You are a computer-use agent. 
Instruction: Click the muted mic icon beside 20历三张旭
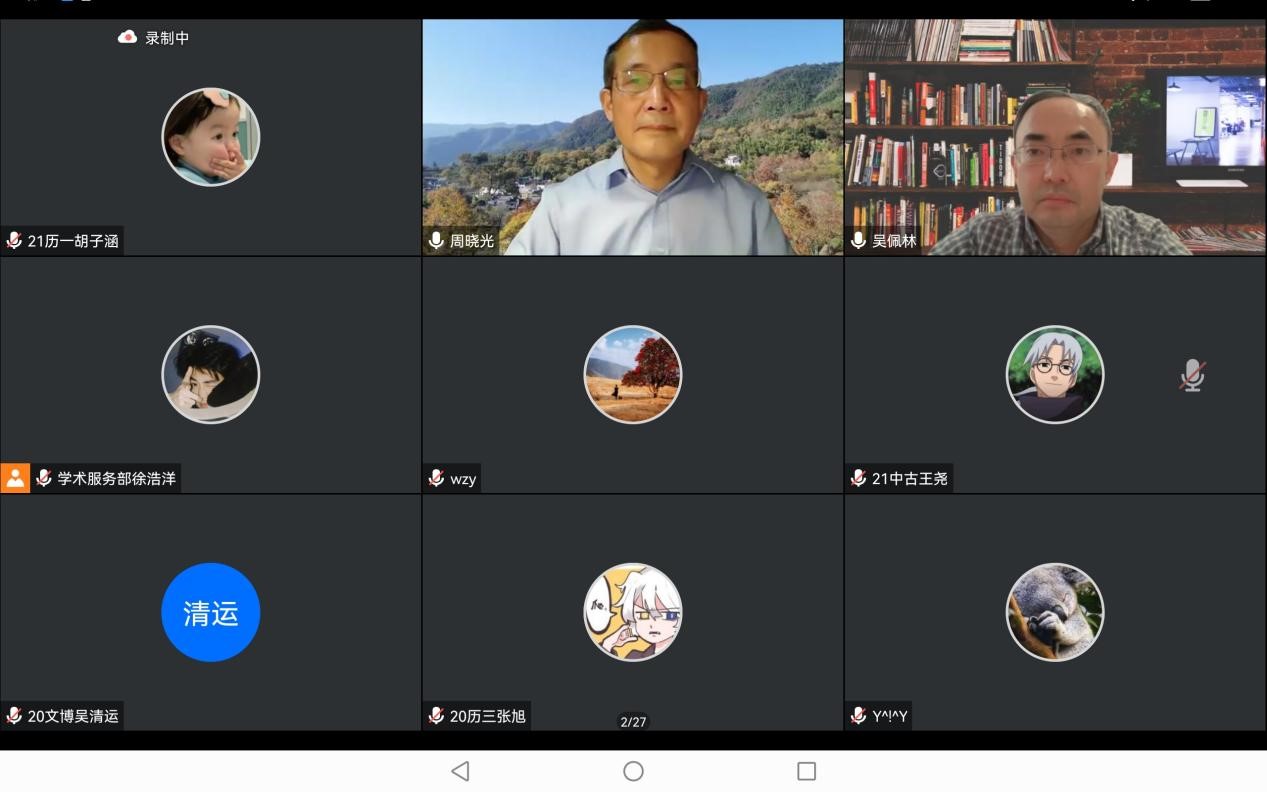pyautogui.click(x=436, y=716)
